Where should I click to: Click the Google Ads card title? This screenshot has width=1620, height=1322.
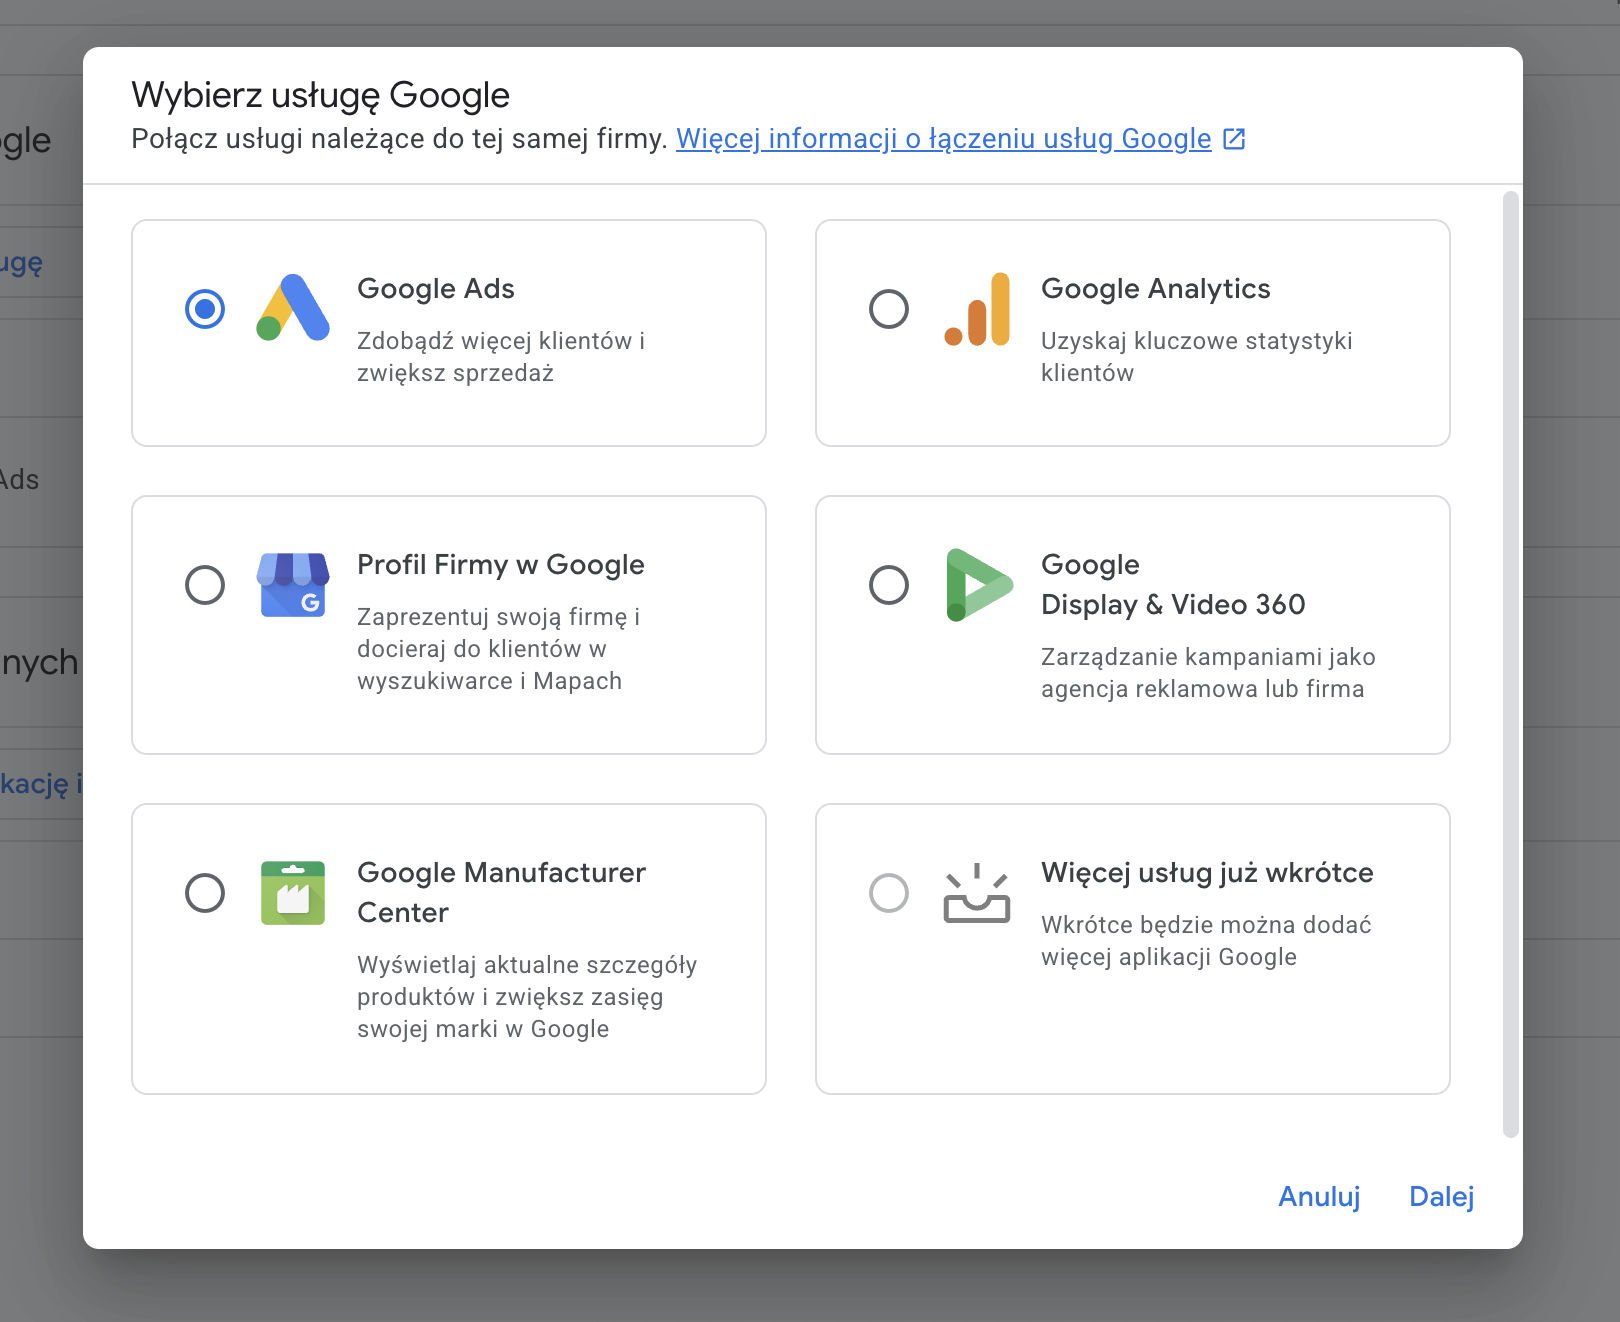pyautogui.click(x=436, y=289)
